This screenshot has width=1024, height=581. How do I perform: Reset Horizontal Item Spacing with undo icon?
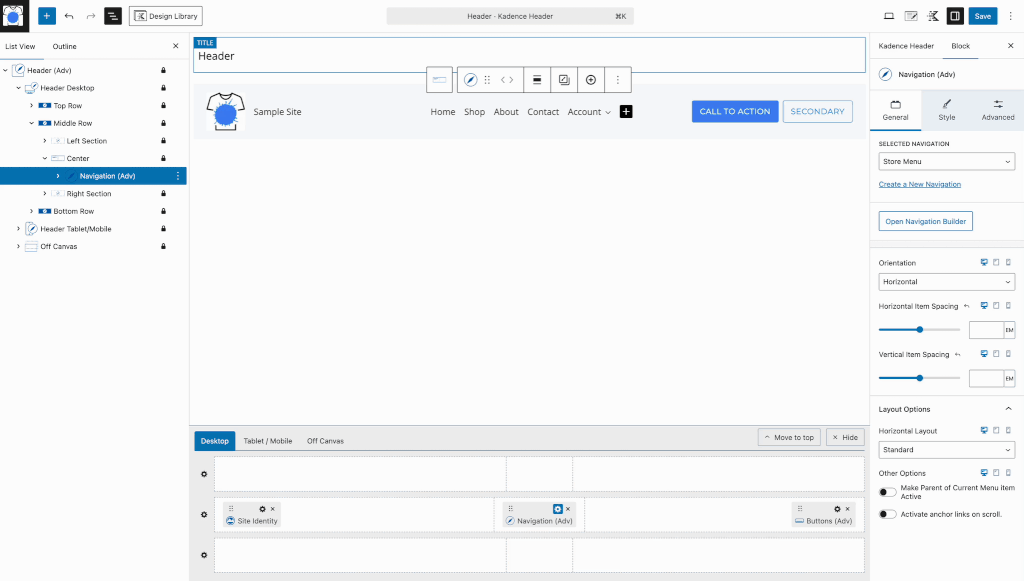pos(967,306)
